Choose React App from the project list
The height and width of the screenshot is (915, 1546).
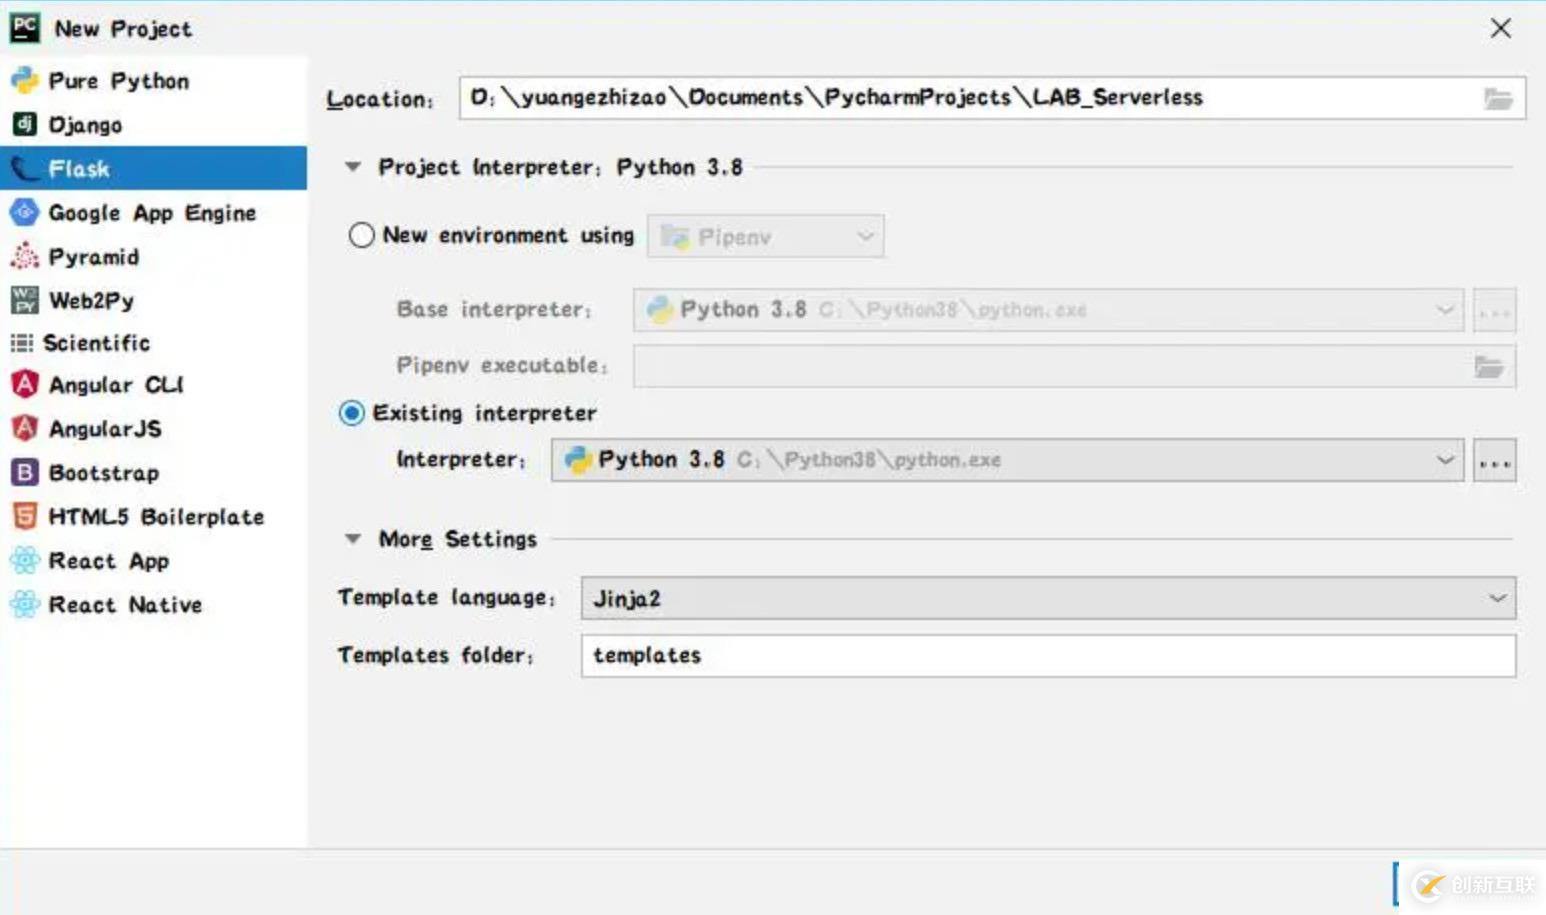coord(108,561)
